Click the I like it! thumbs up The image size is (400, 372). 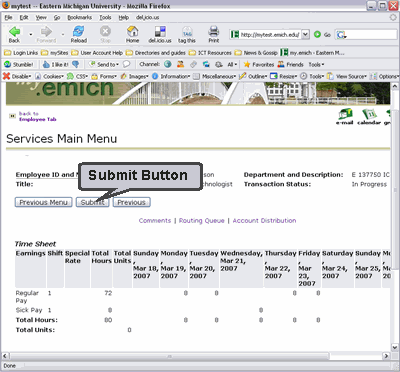click(x=56, y=64)
